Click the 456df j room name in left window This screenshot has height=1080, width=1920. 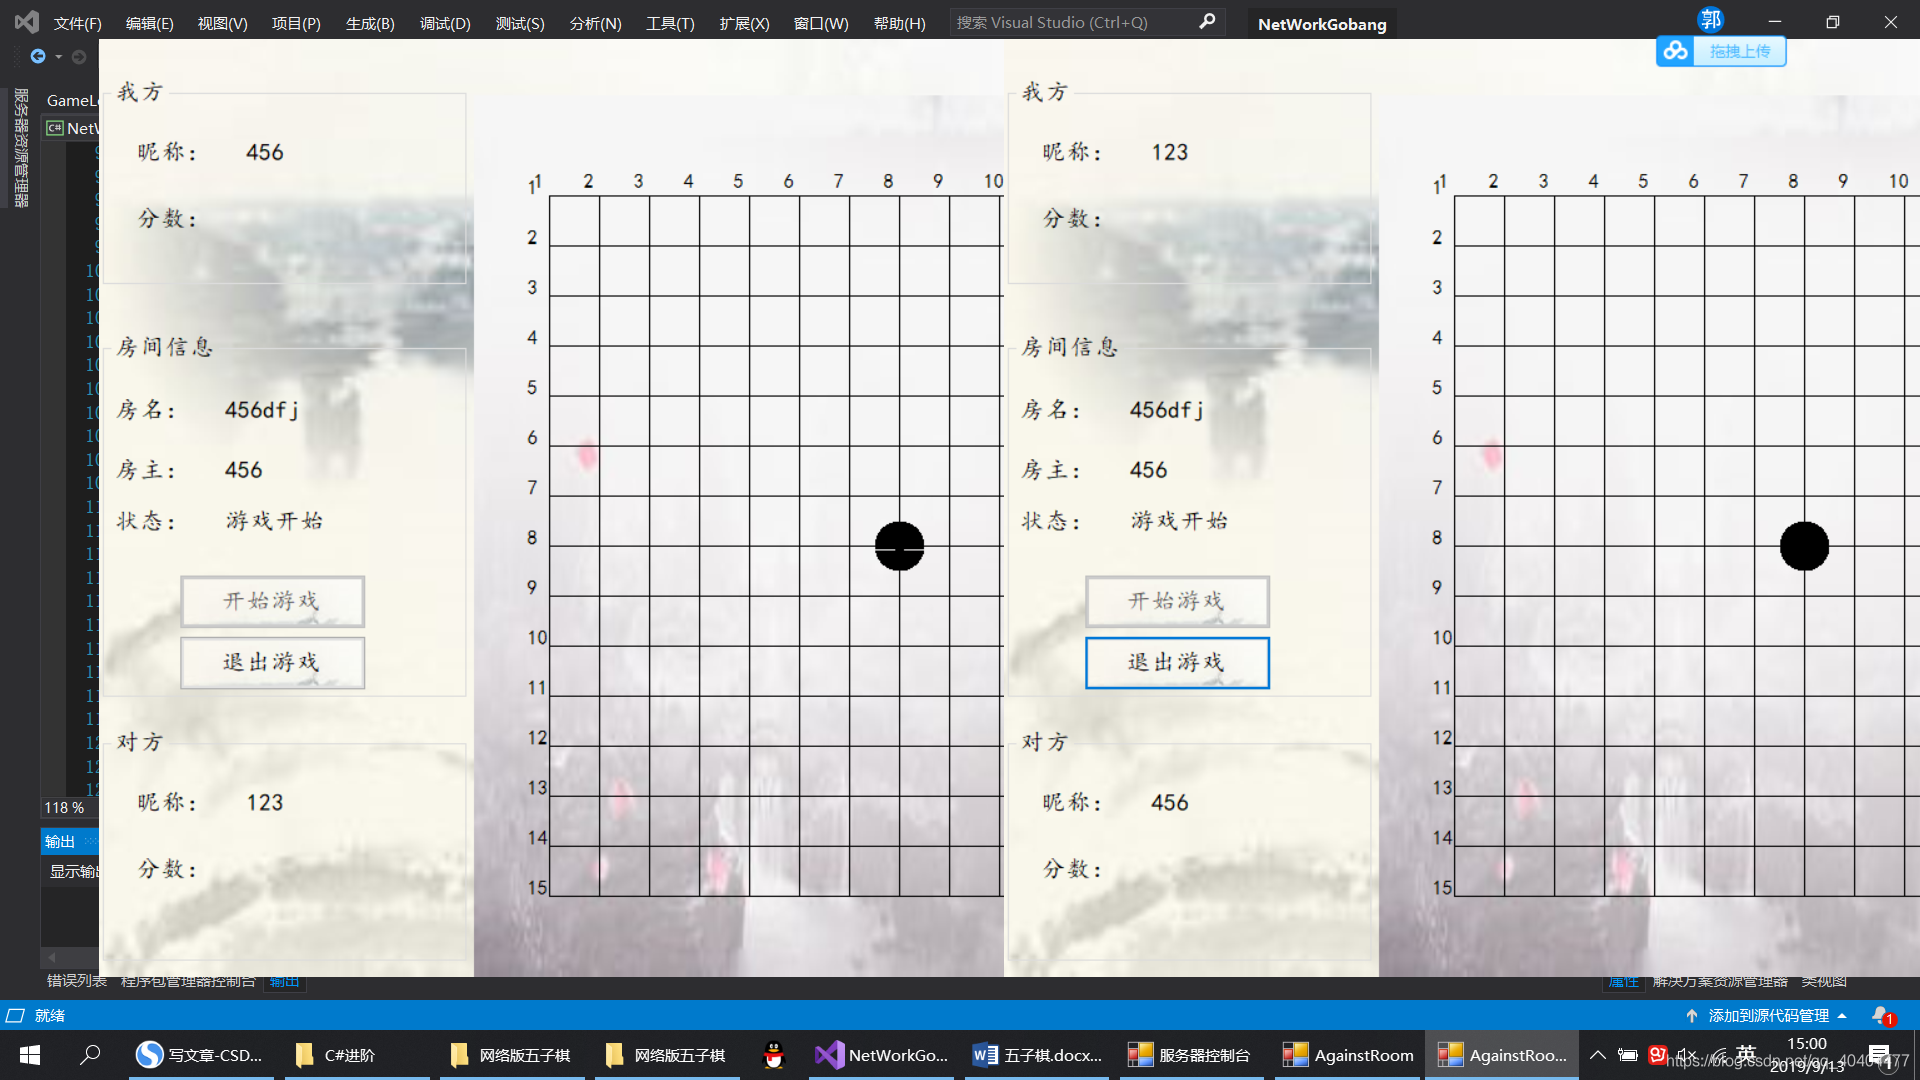pyautogui.click(x=261, y=410)
